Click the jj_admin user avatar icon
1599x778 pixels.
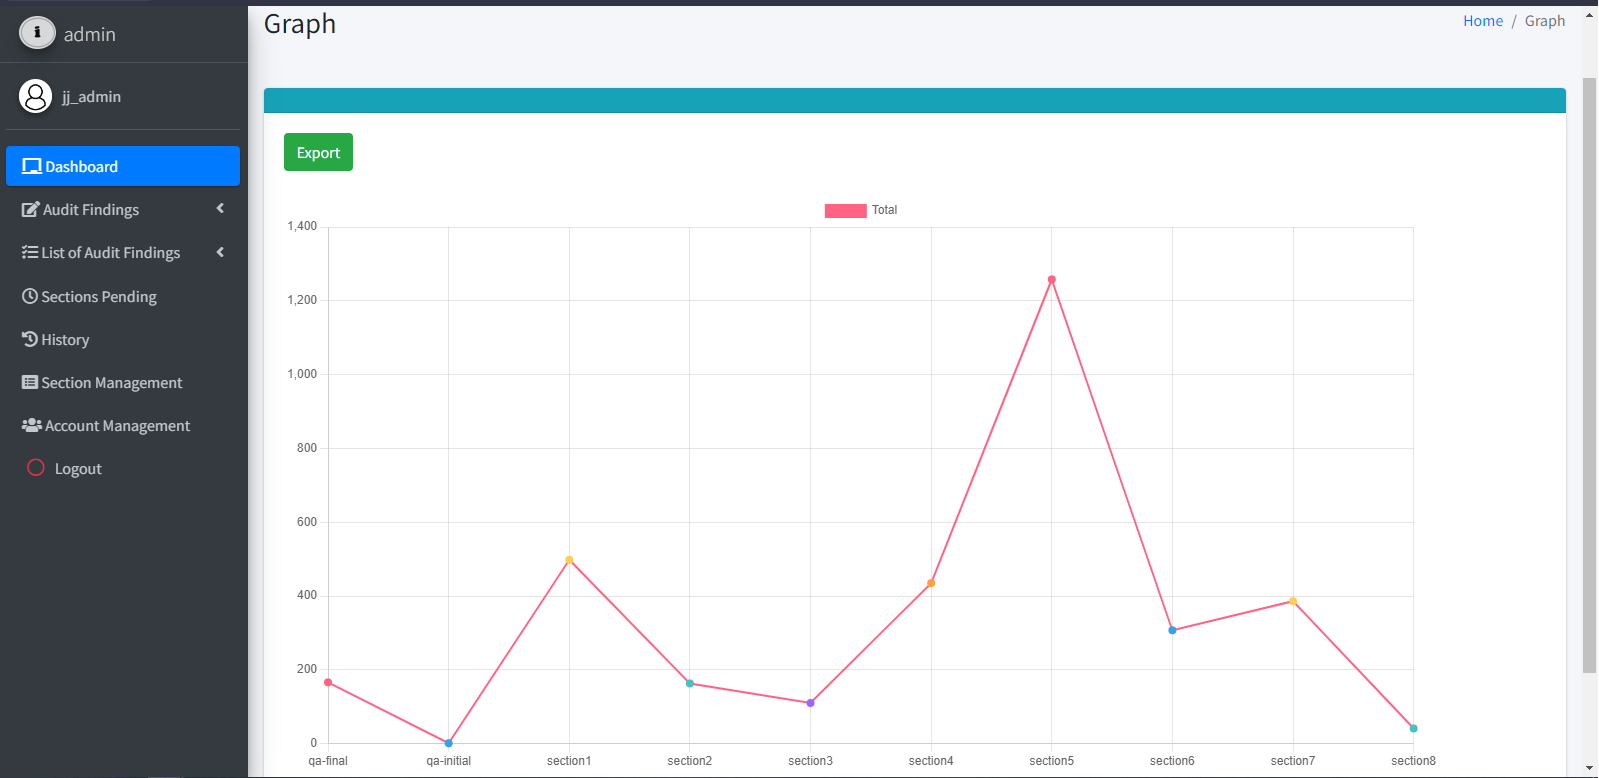click(35, 96)
